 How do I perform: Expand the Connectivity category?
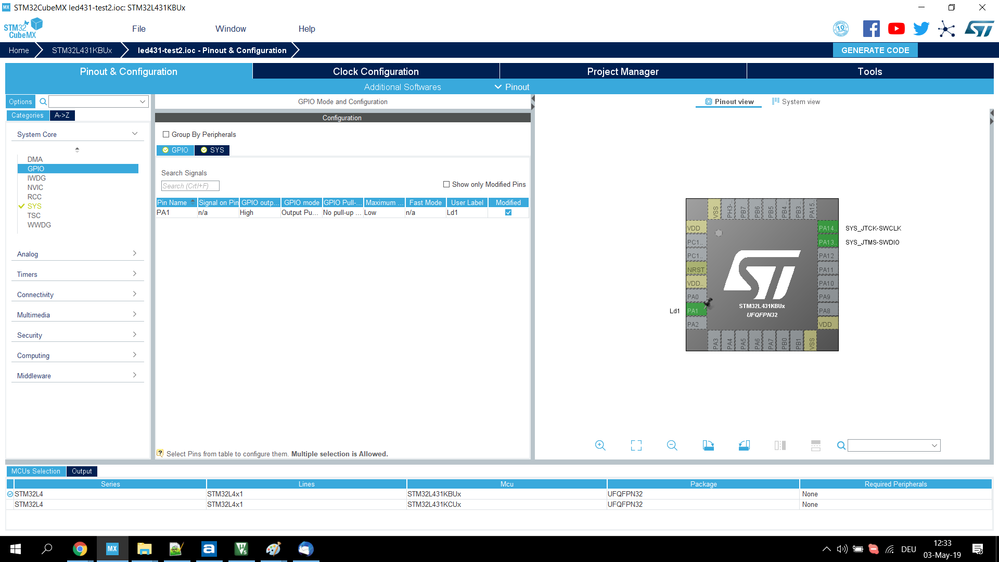(x=134, y=294)
